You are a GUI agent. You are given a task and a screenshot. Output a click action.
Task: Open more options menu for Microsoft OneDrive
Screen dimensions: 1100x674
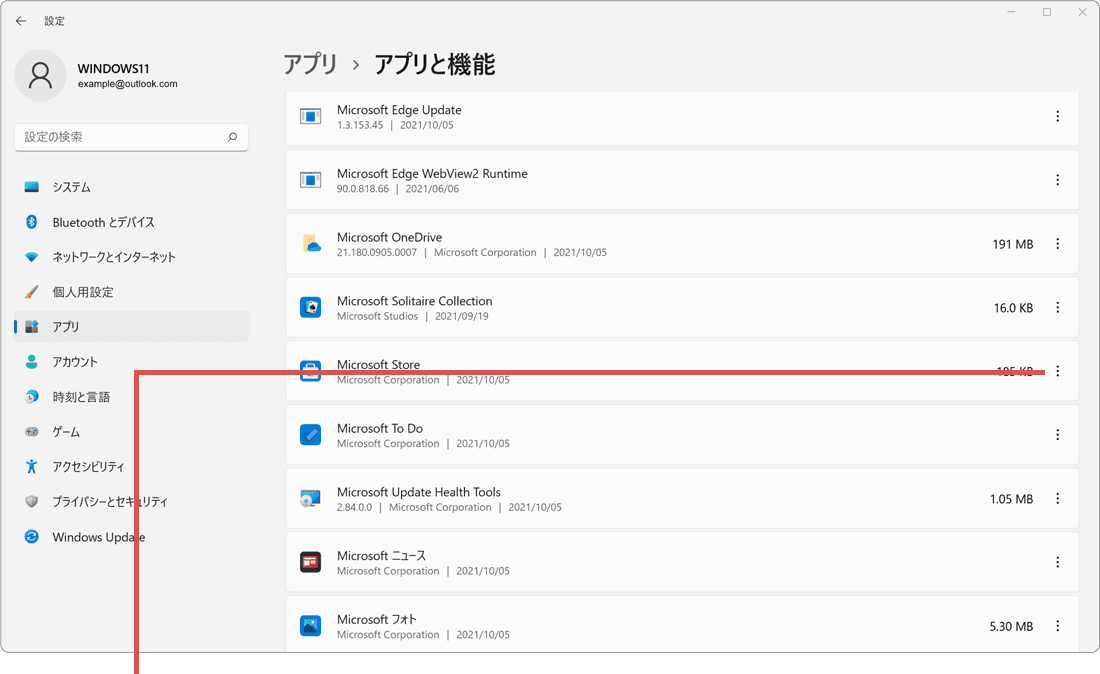1057,244
